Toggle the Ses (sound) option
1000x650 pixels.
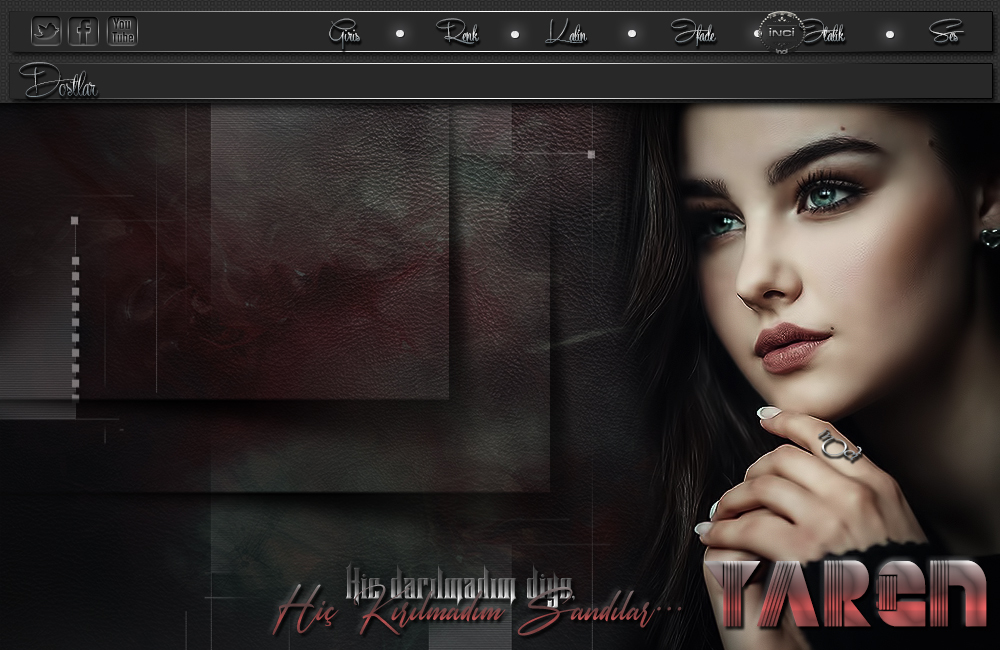[945, 34]
